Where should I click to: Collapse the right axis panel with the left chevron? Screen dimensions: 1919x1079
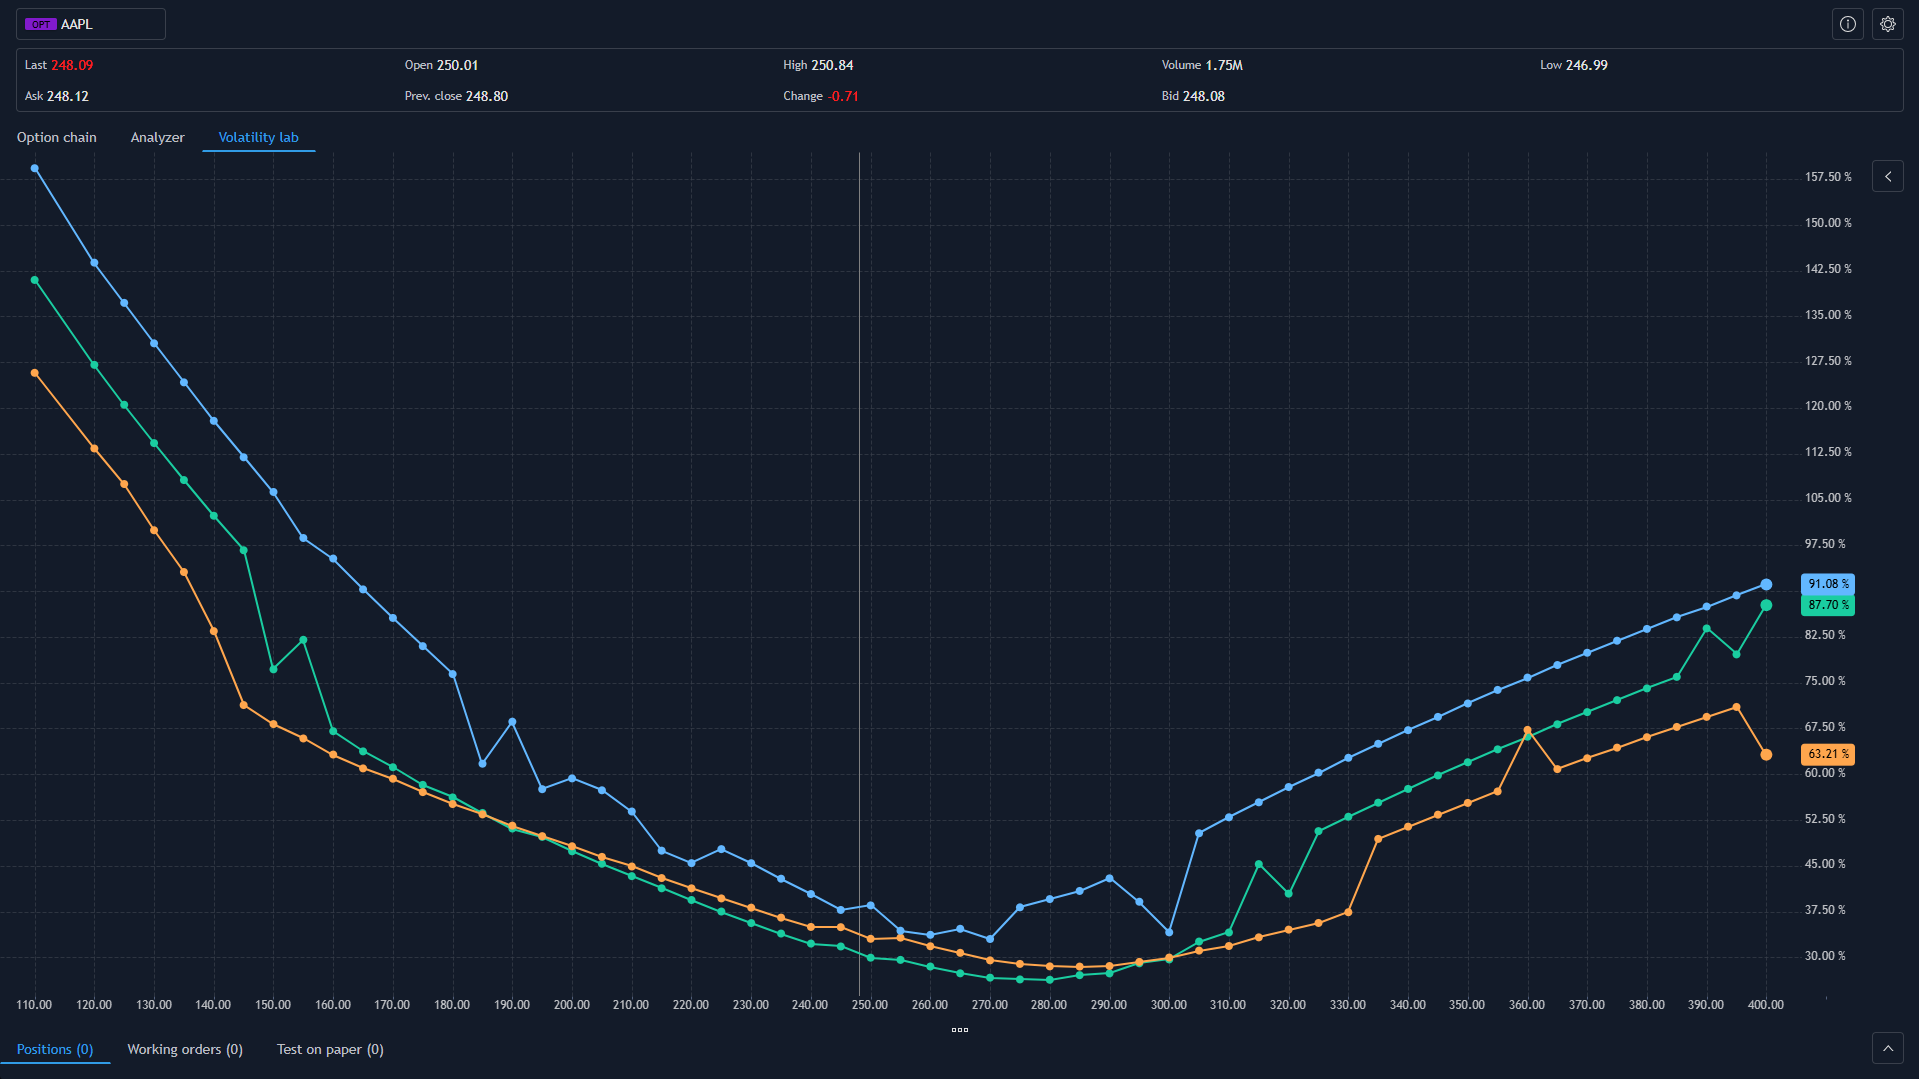1888,176
